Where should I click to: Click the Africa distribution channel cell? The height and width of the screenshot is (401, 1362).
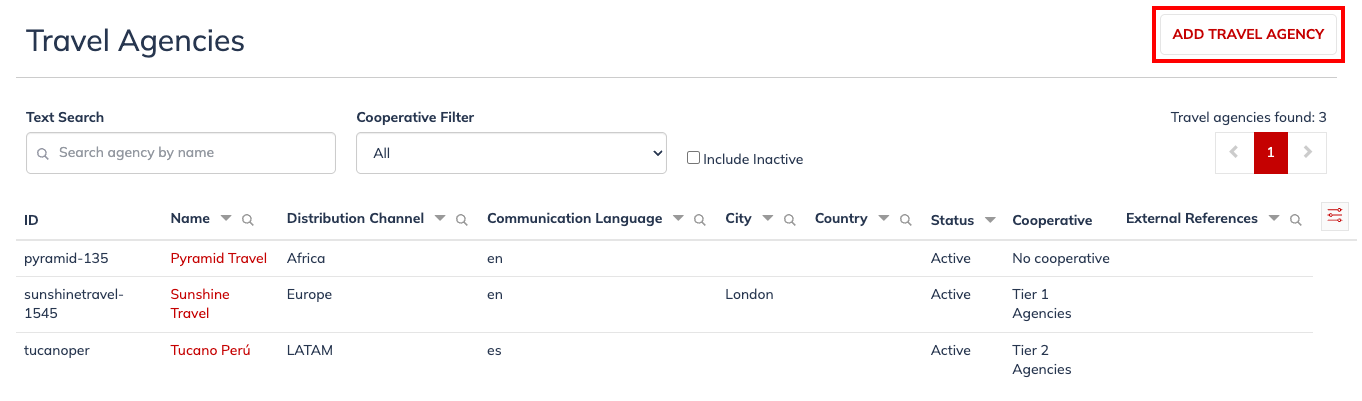coord(306,258)
